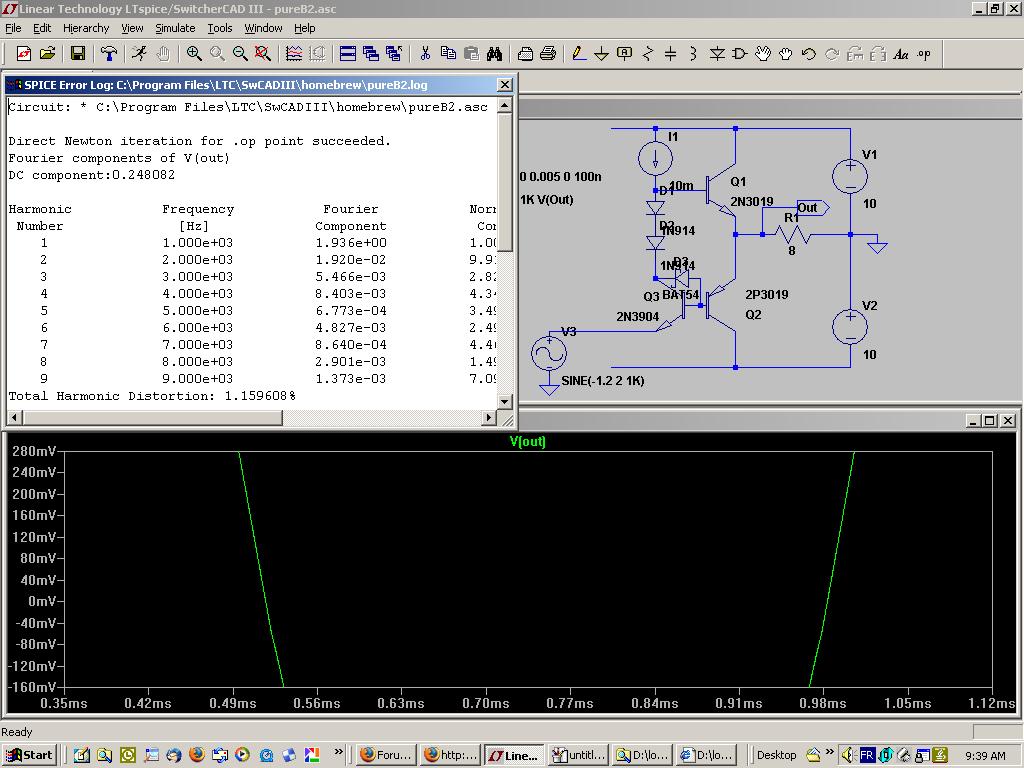Screen dimensions: 1024x768
Task: Click the Text 'Aa' tool
Action: tap(901, 54)
